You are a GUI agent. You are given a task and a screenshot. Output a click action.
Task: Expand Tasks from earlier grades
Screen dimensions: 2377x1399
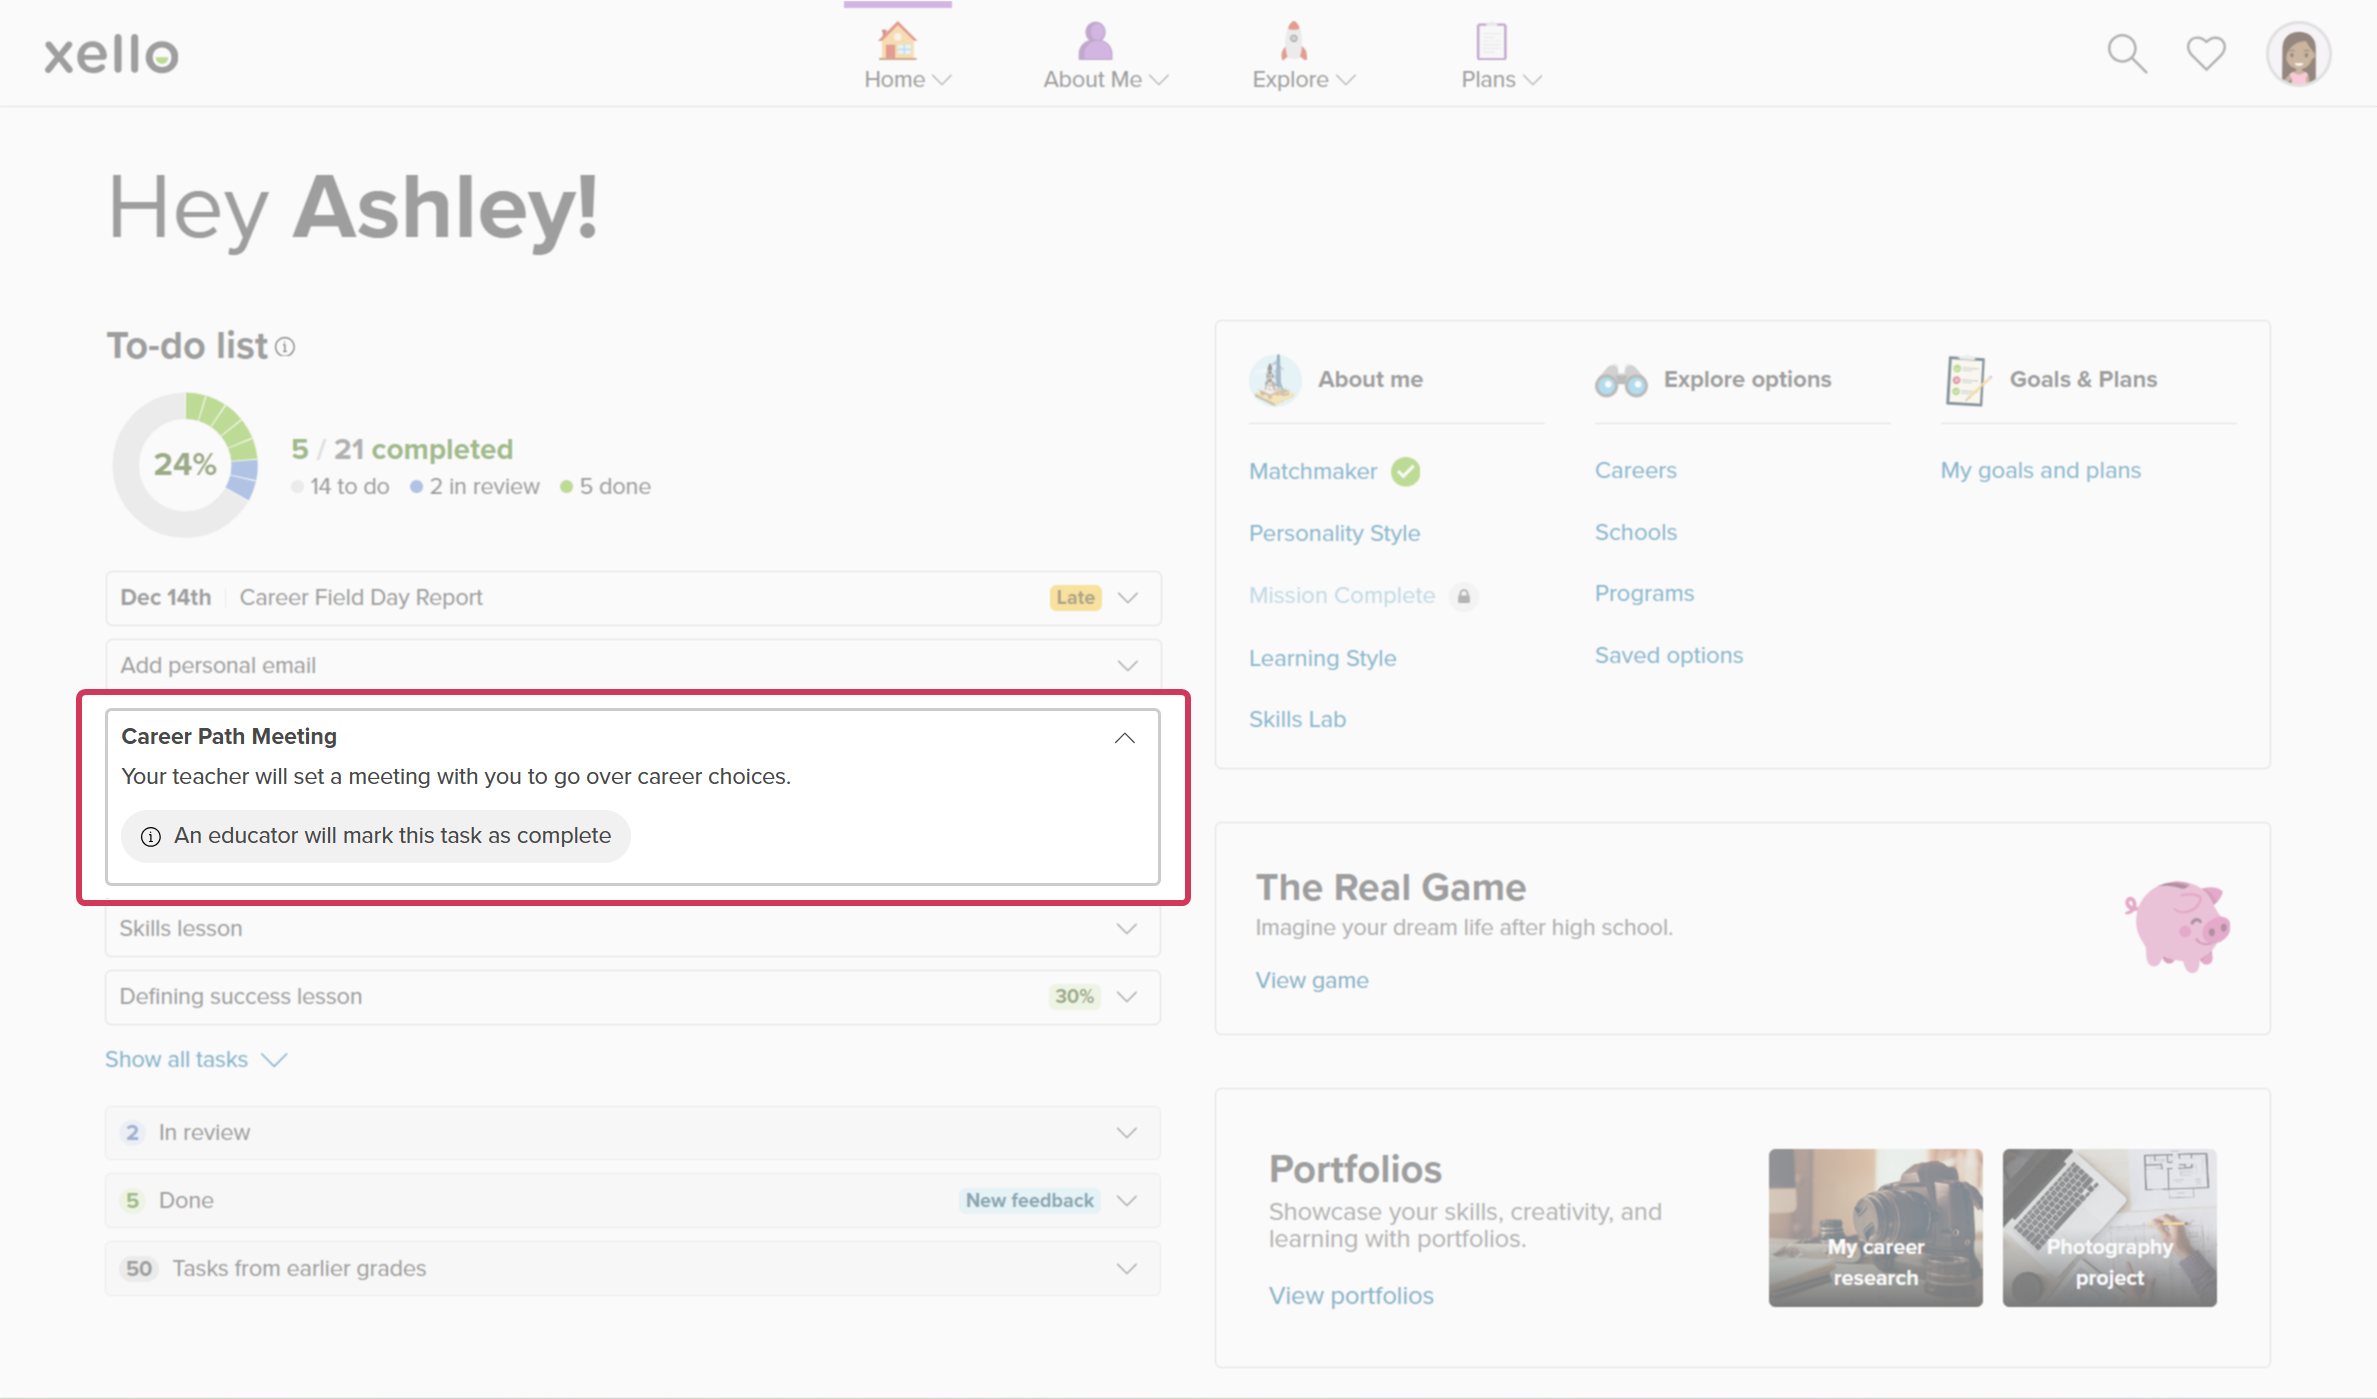pyautogui.click(x=1126, y=1269)
